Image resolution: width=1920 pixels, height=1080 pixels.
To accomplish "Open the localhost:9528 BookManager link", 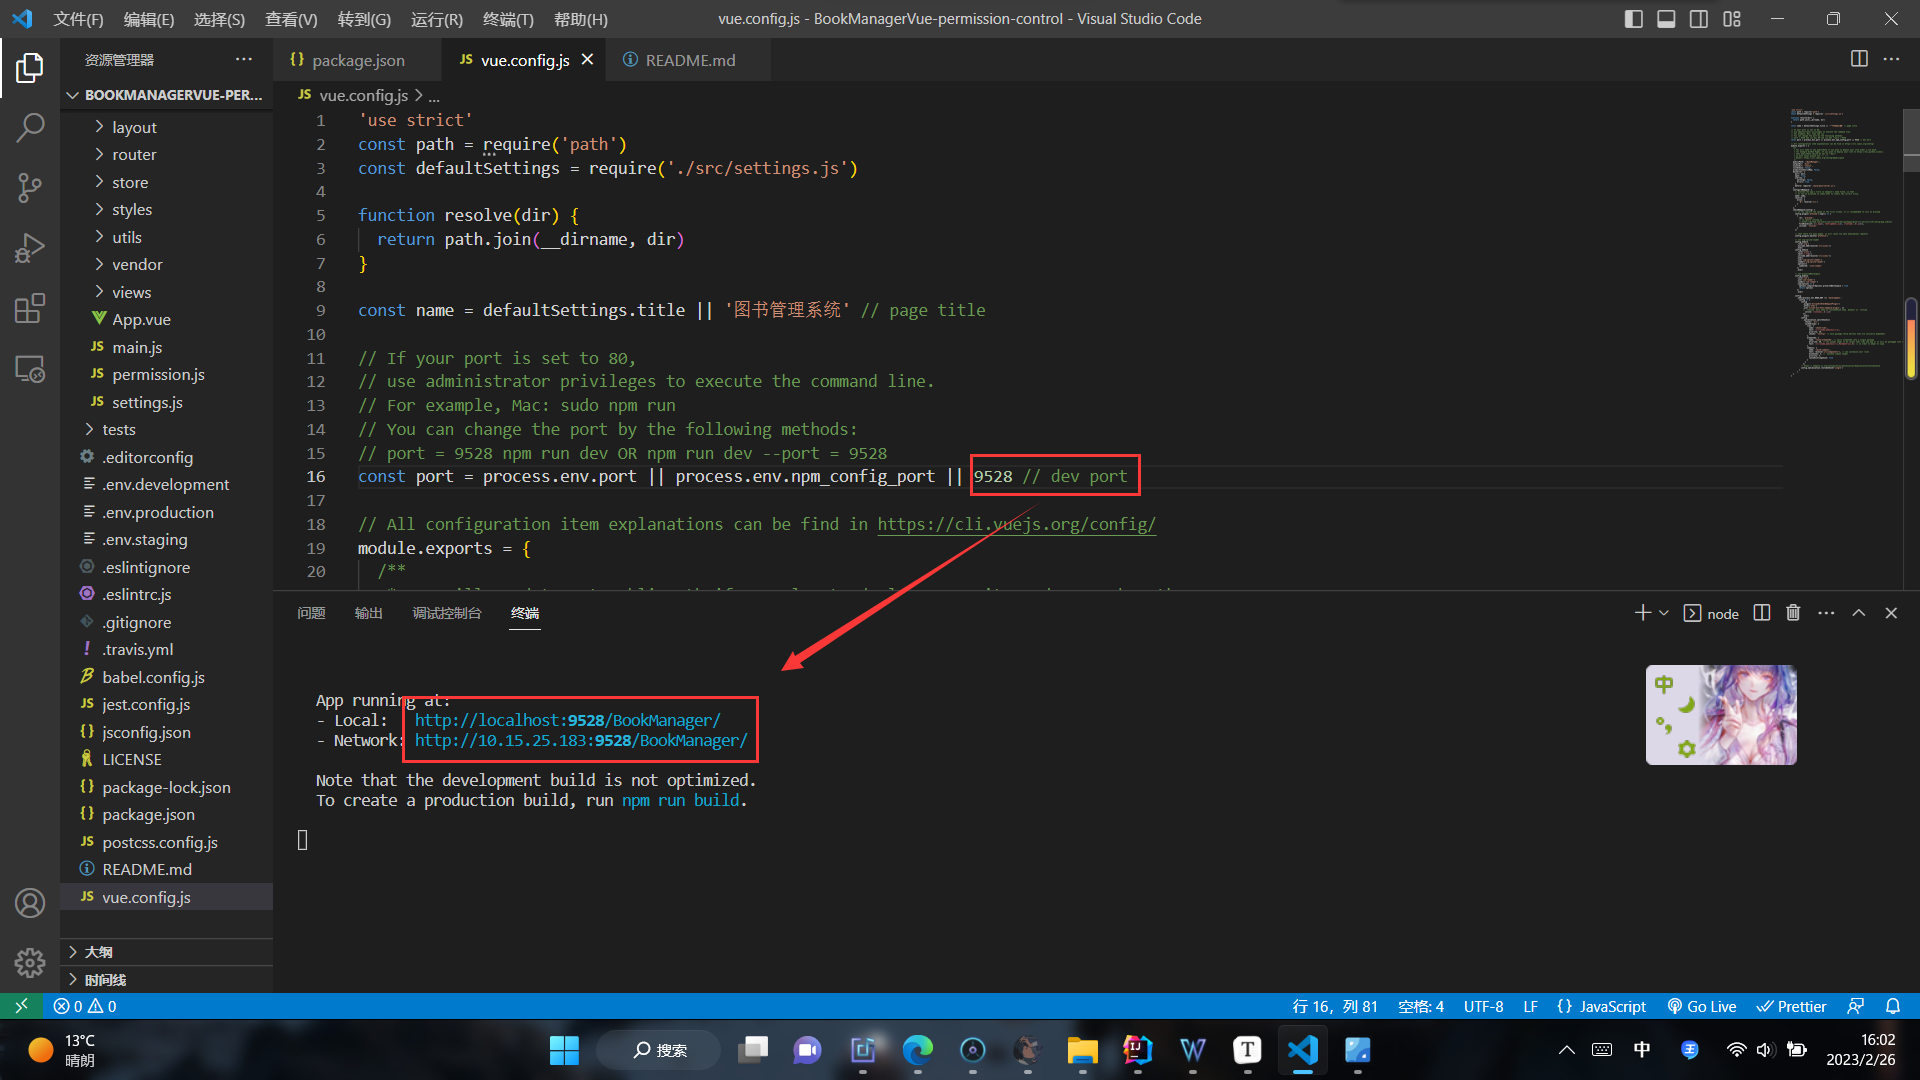I will click(567, 720).
